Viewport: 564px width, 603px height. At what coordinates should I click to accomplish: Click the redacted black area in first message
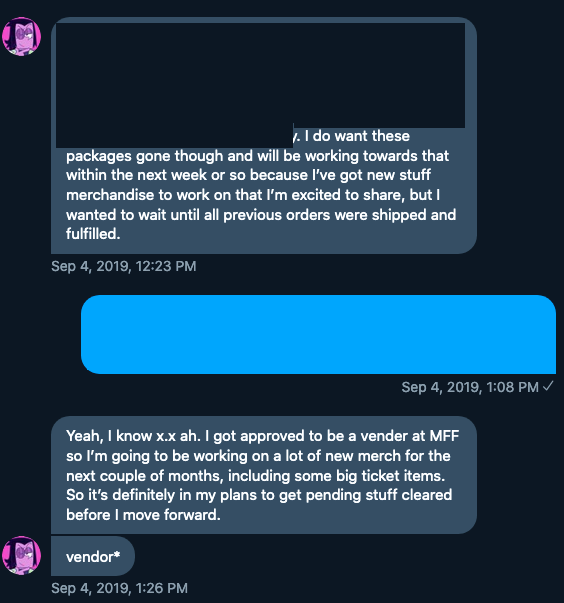click(260, 76)
